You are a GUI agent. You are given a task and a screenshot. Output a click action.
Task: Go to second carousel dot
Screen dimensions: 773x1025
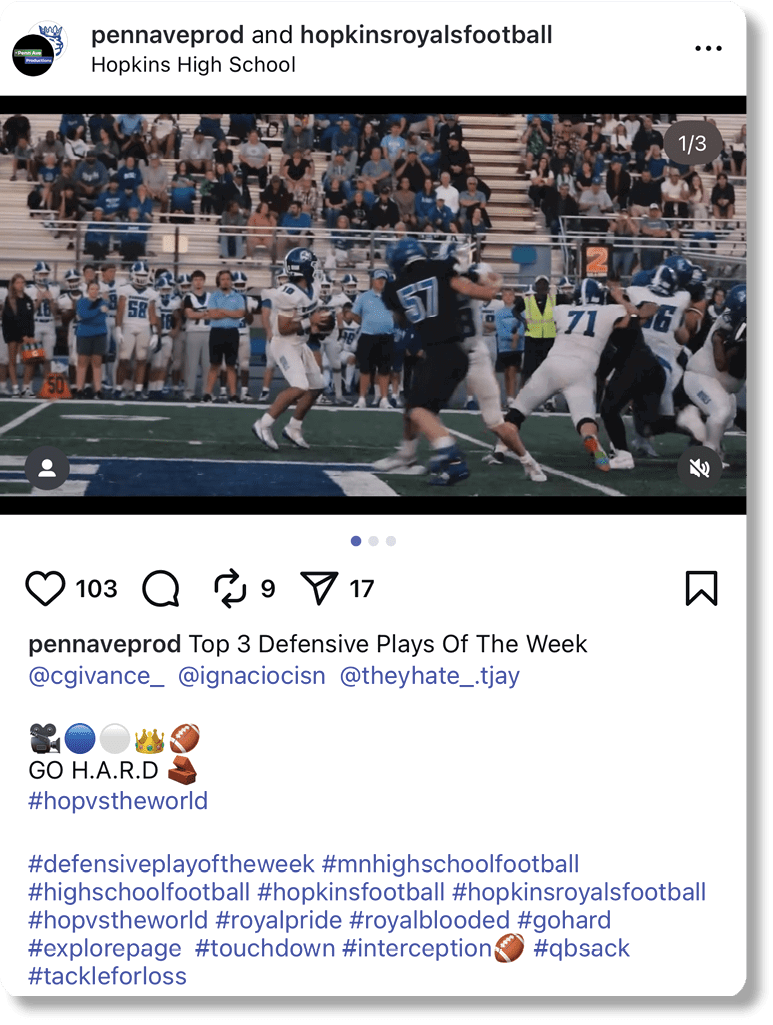373,541
